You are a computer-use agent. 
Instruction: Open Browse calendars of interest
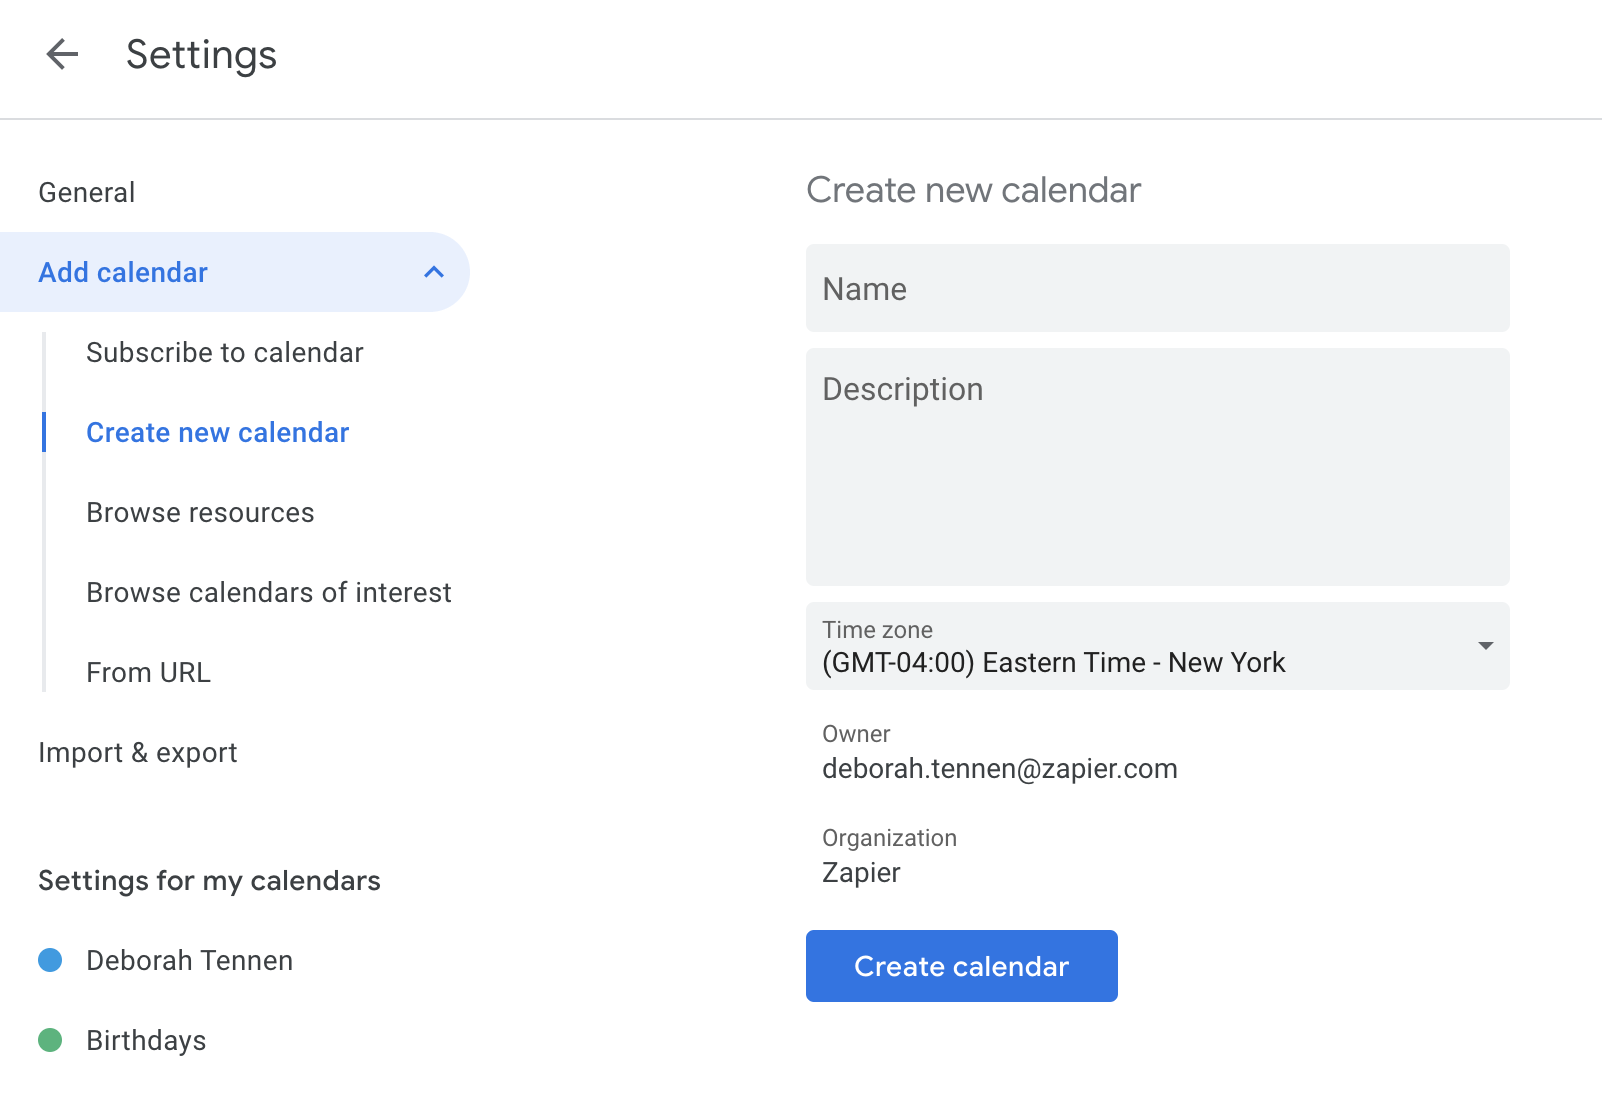(269, 592)
